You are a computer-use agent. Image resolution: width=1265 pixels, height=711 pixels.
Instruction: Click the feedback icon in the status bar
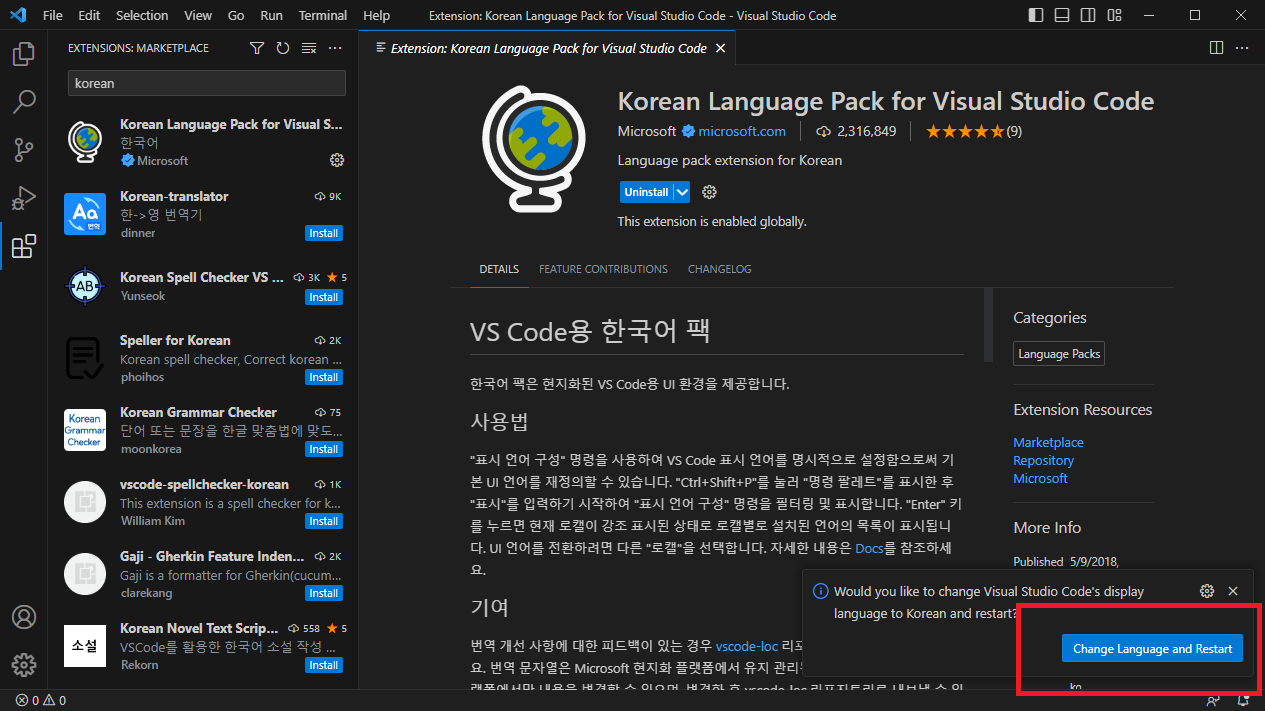click(x=1213, y=701)
